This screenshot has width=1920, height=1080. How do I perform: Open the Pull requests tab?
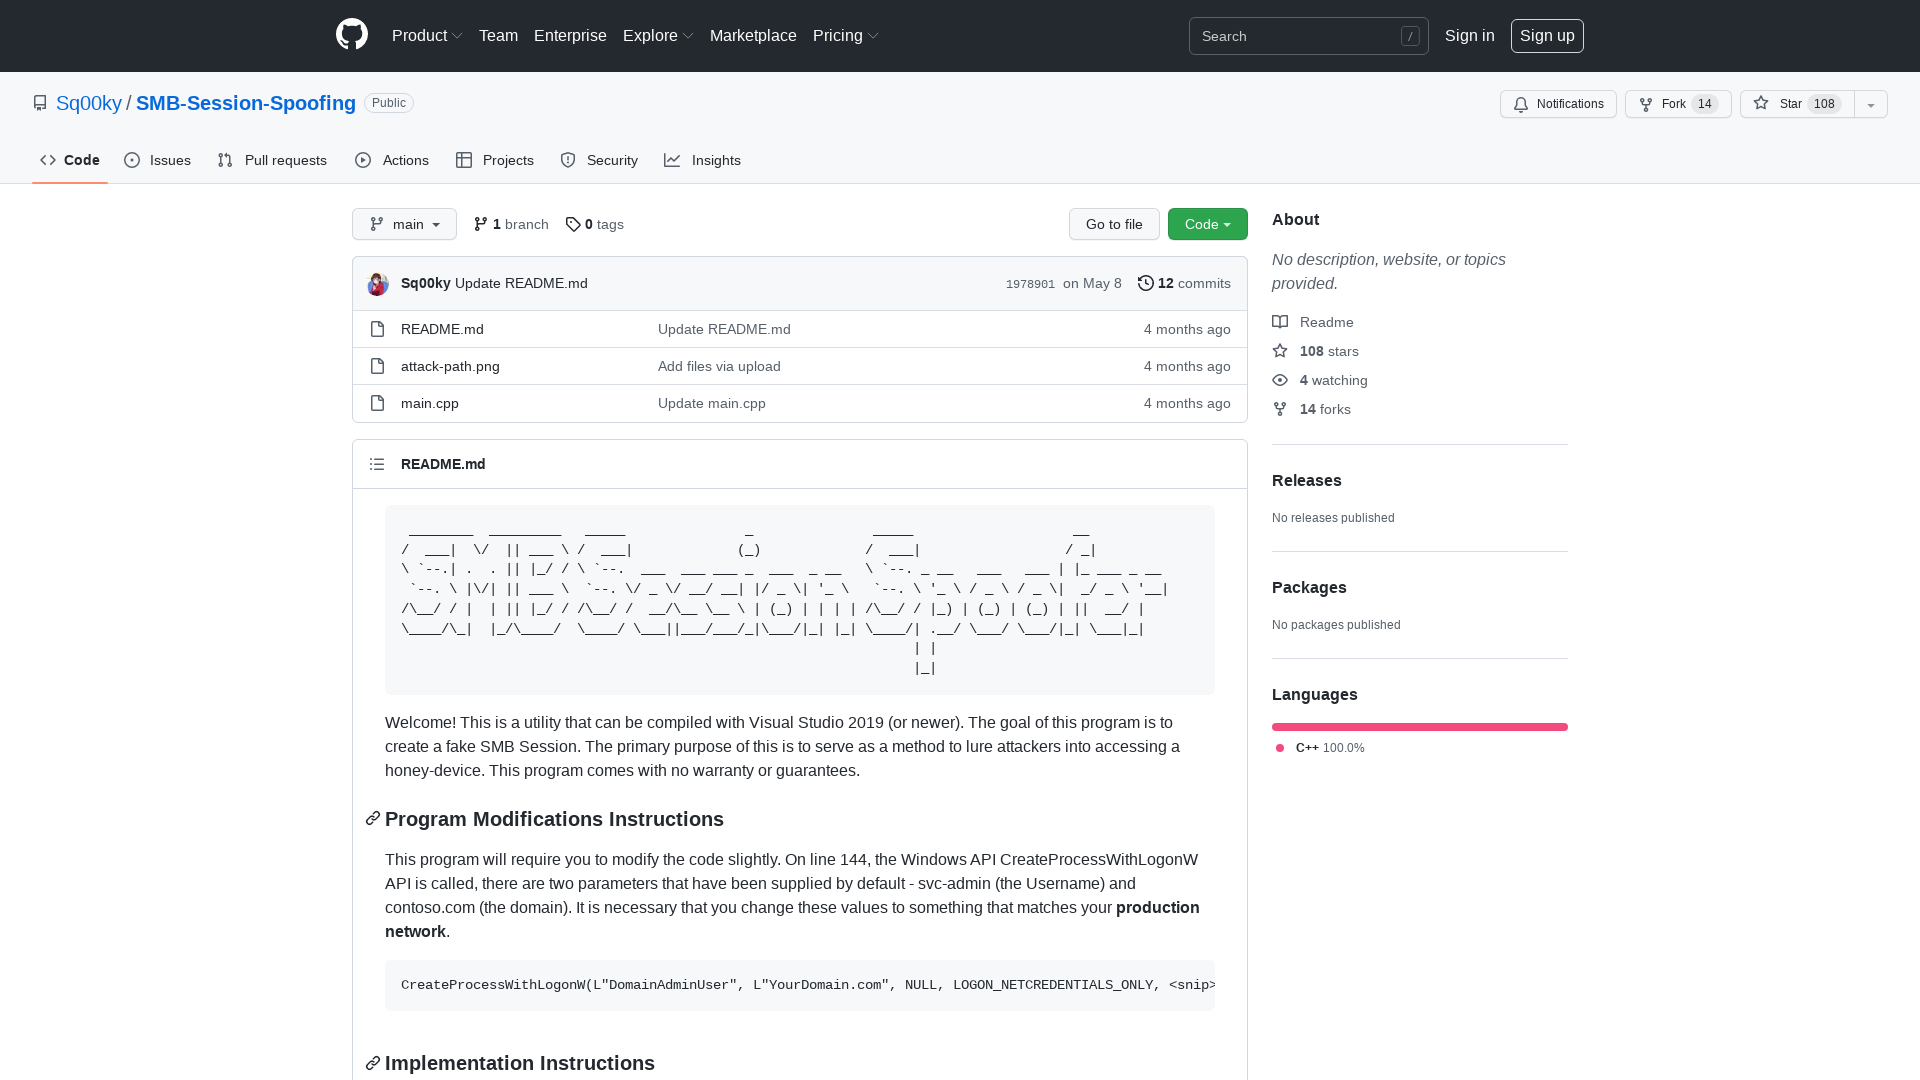(272, 160)
